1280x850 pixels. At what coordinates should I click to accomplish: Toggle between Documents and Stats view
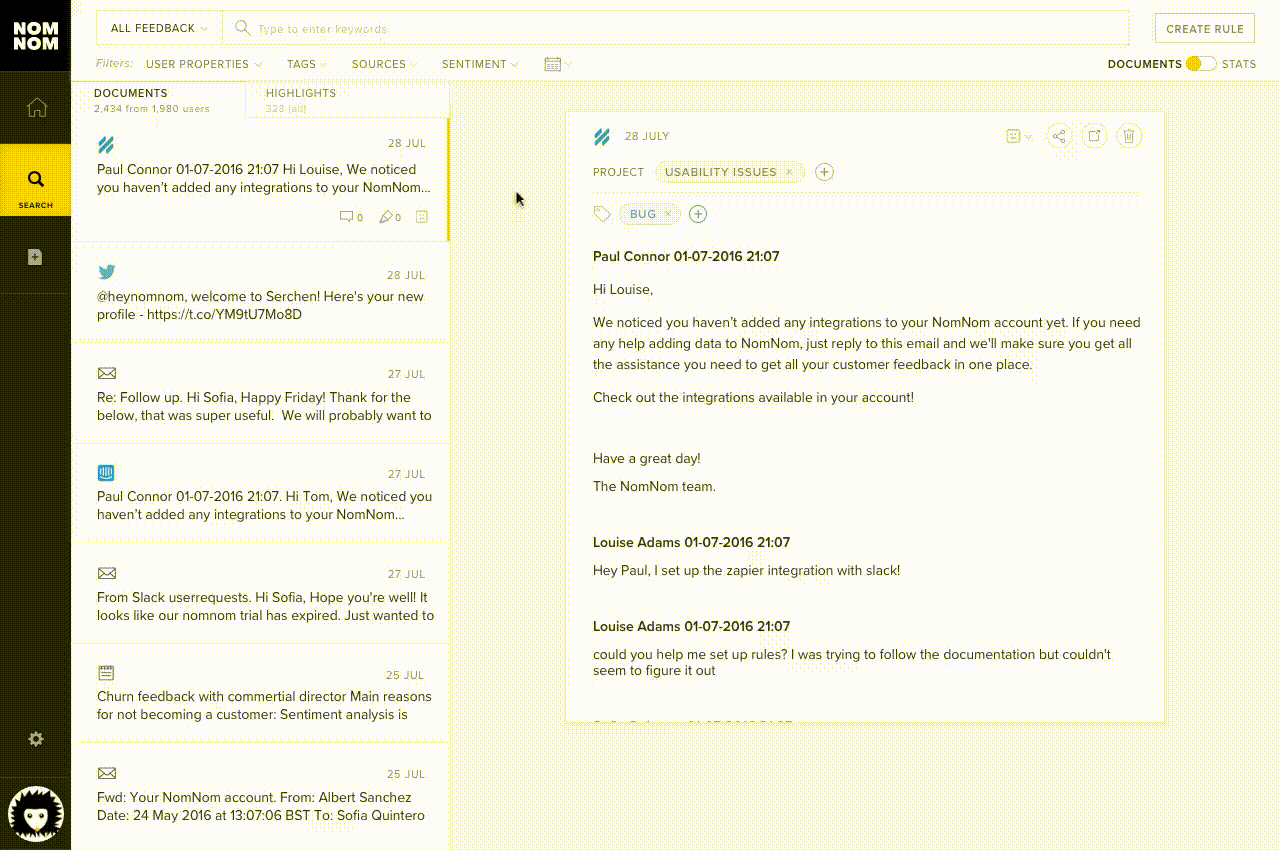[1200, 64]
